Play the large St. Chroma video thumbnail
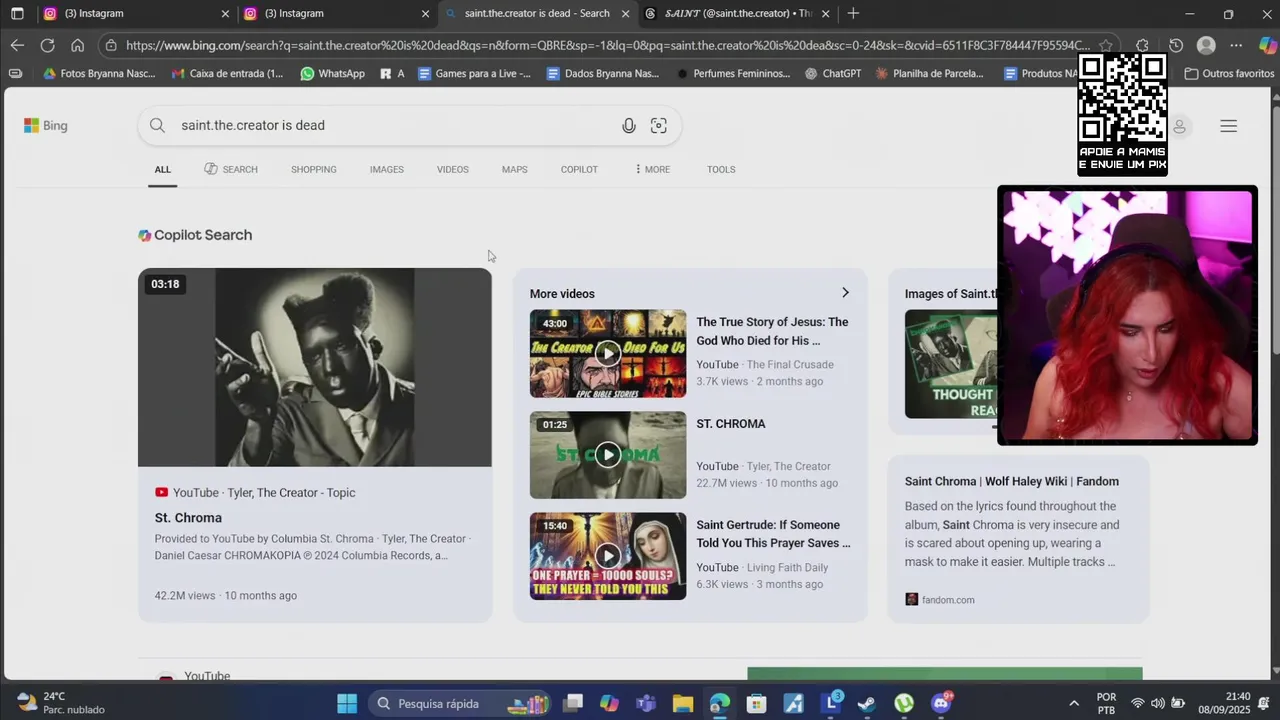Screen dimensions: 1280x720 click(x=315, y=367)
